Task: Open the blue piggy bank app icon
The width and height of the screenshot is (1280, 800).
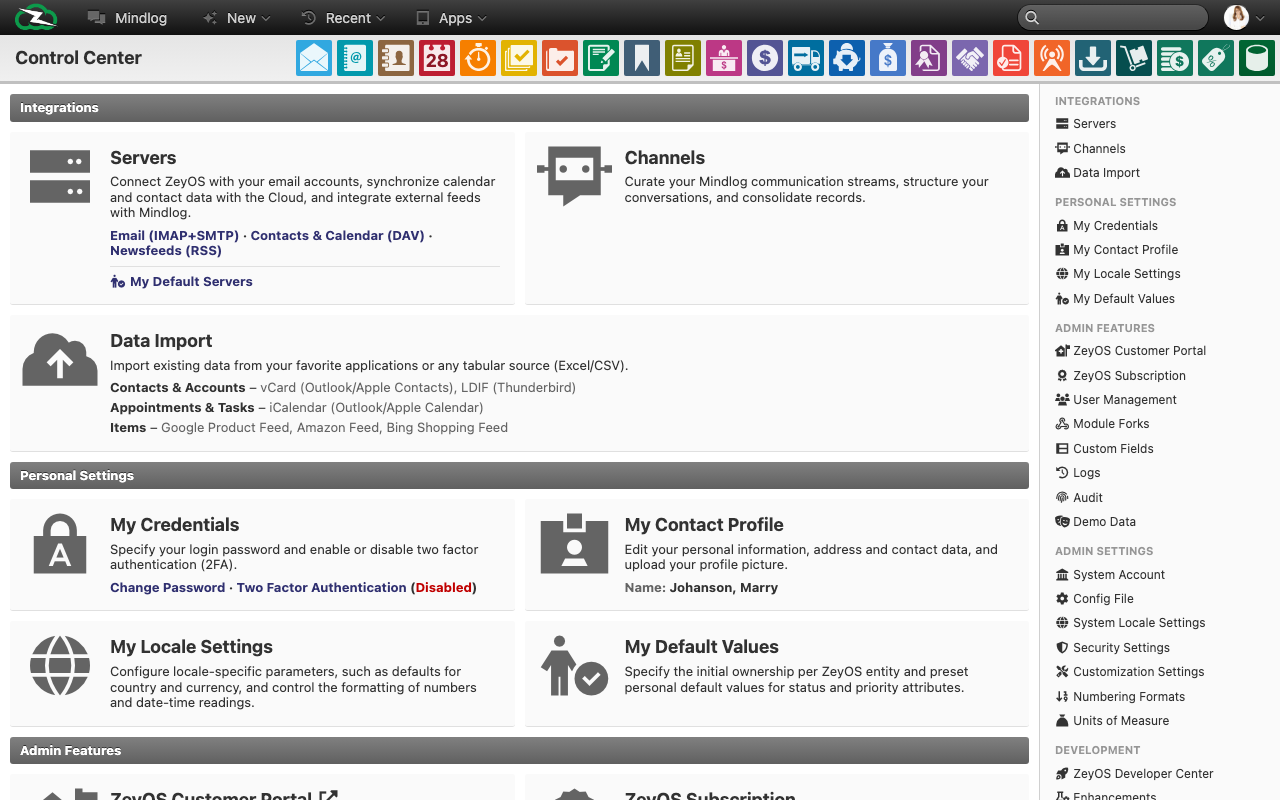Action: pos(847,58)
